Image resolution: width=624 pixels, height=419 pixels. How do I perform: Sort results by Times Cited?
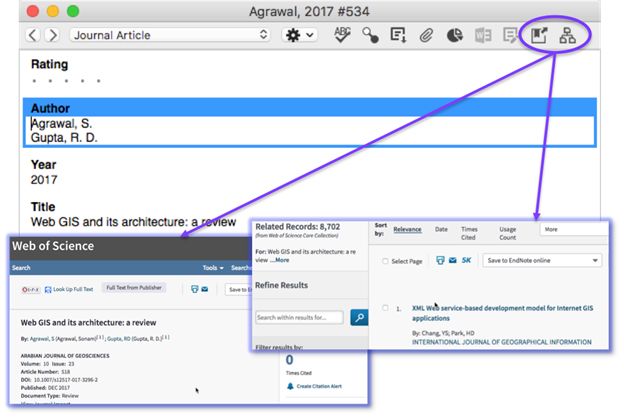pos(469,234)
